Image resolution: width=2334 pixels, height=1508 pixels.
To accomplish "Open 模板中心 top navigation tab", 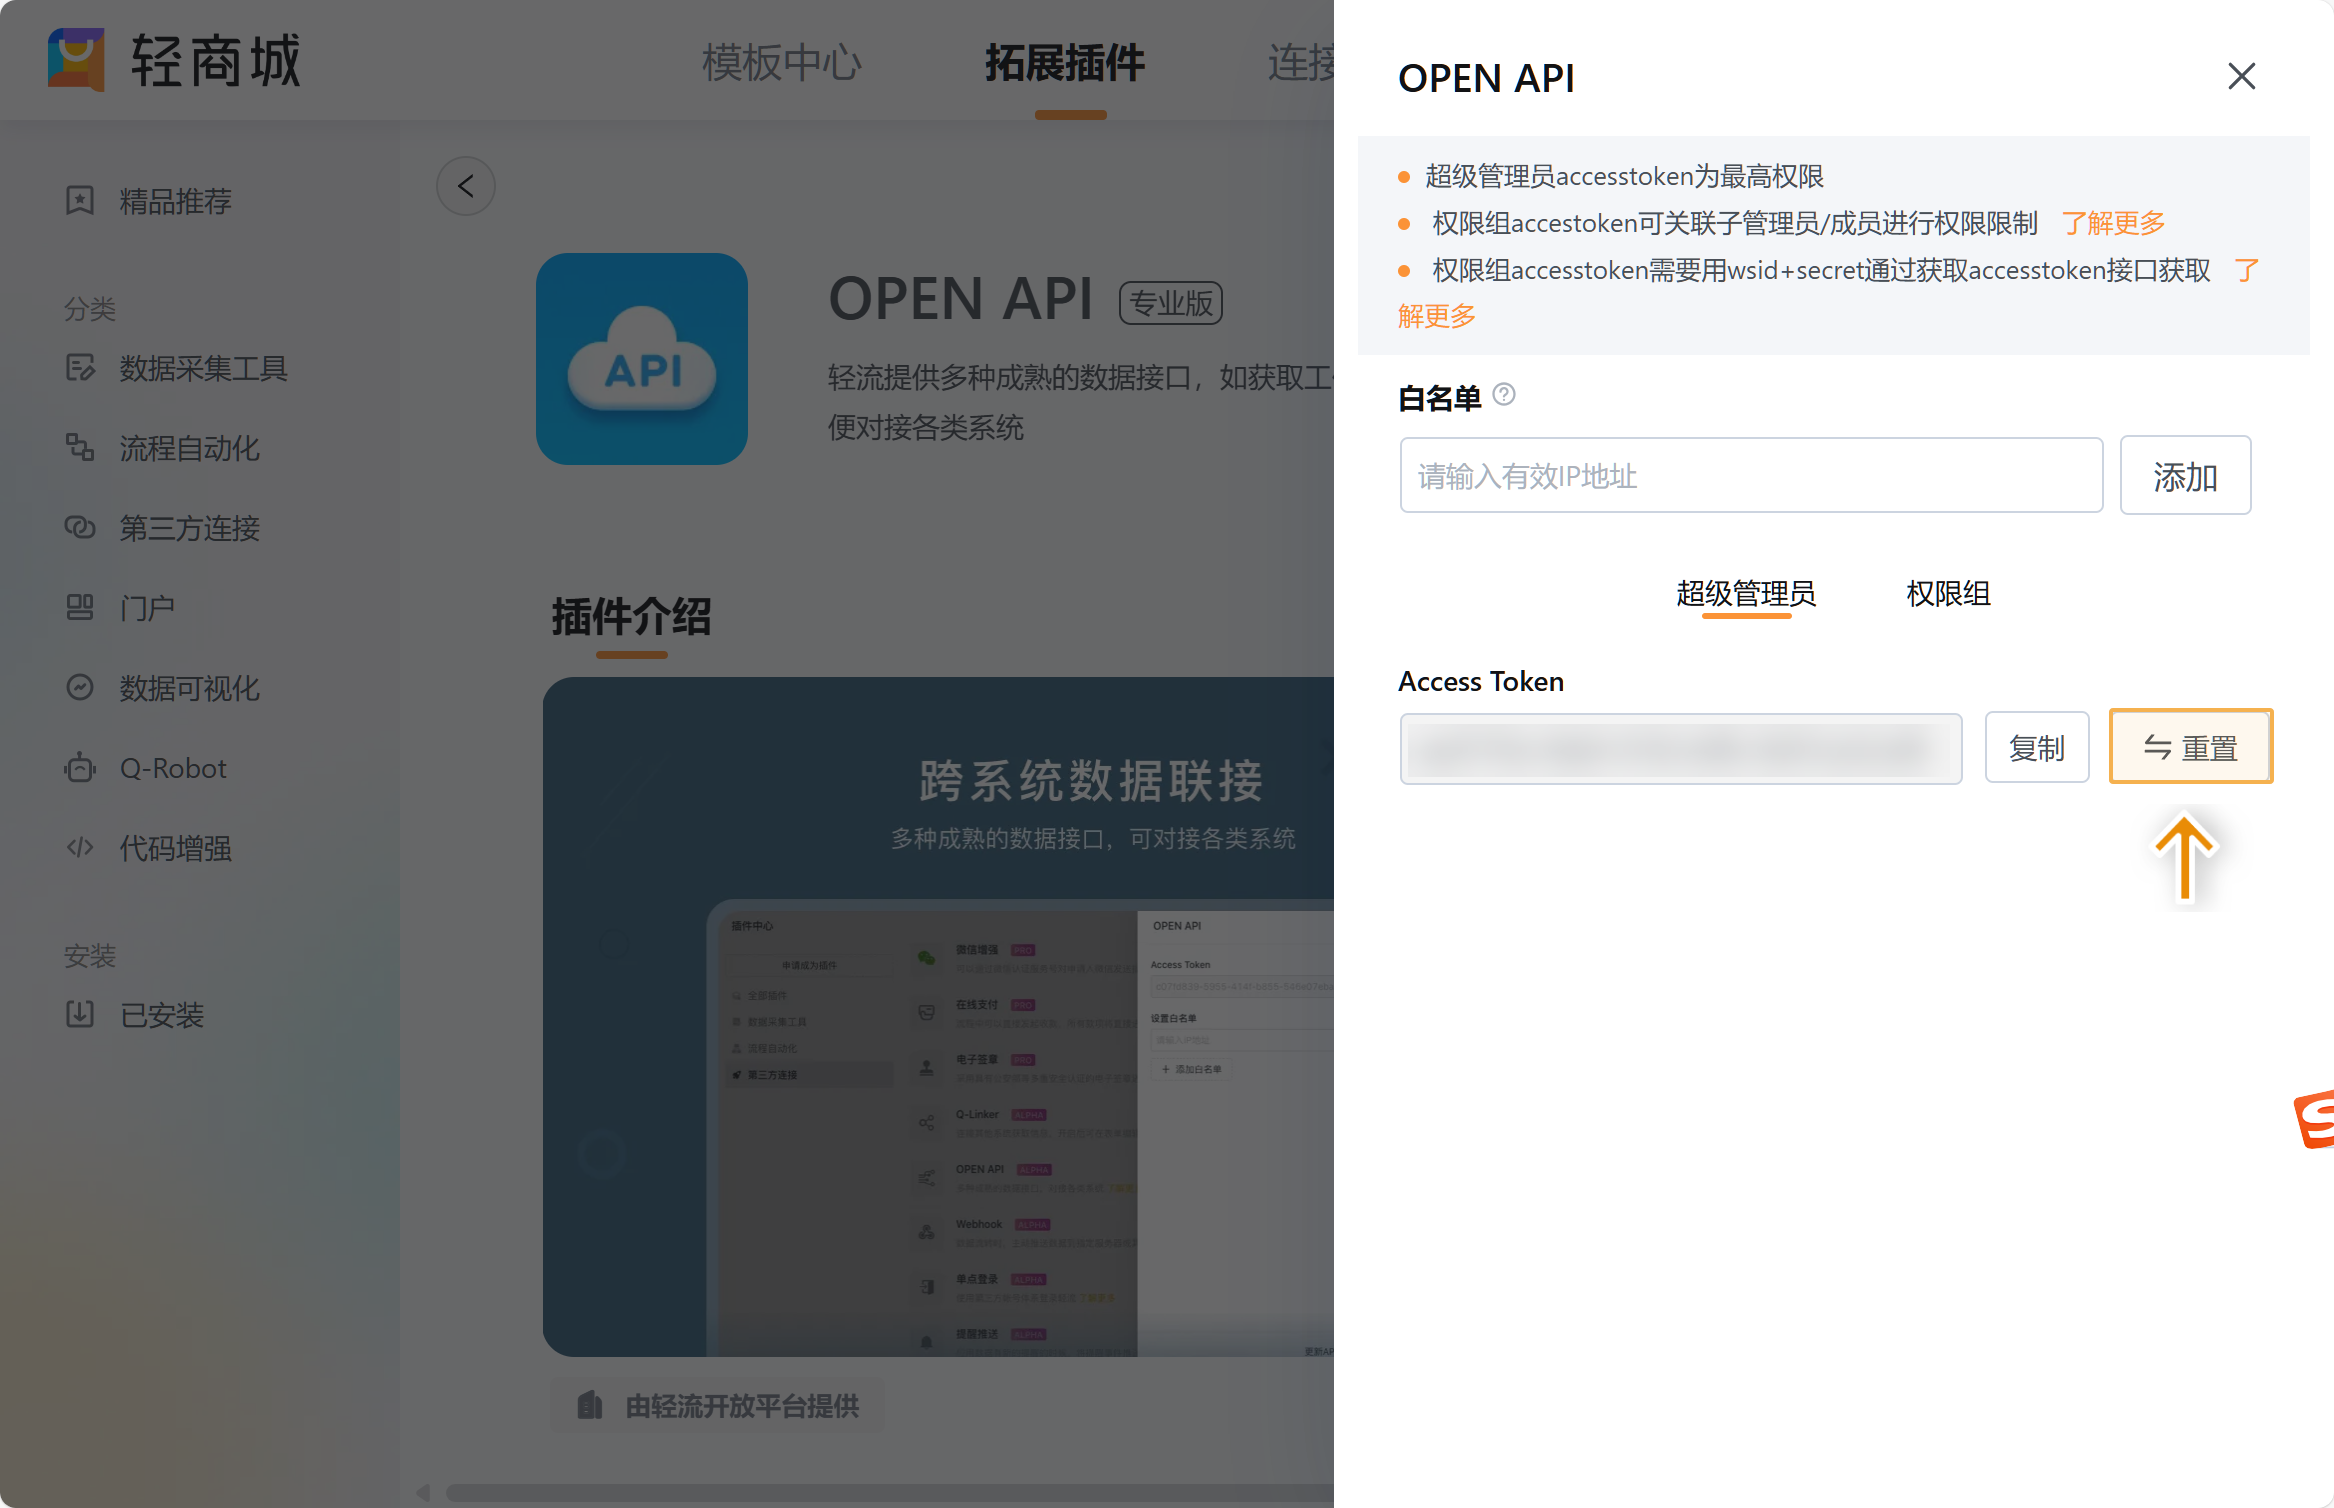I will coord(781,62).
